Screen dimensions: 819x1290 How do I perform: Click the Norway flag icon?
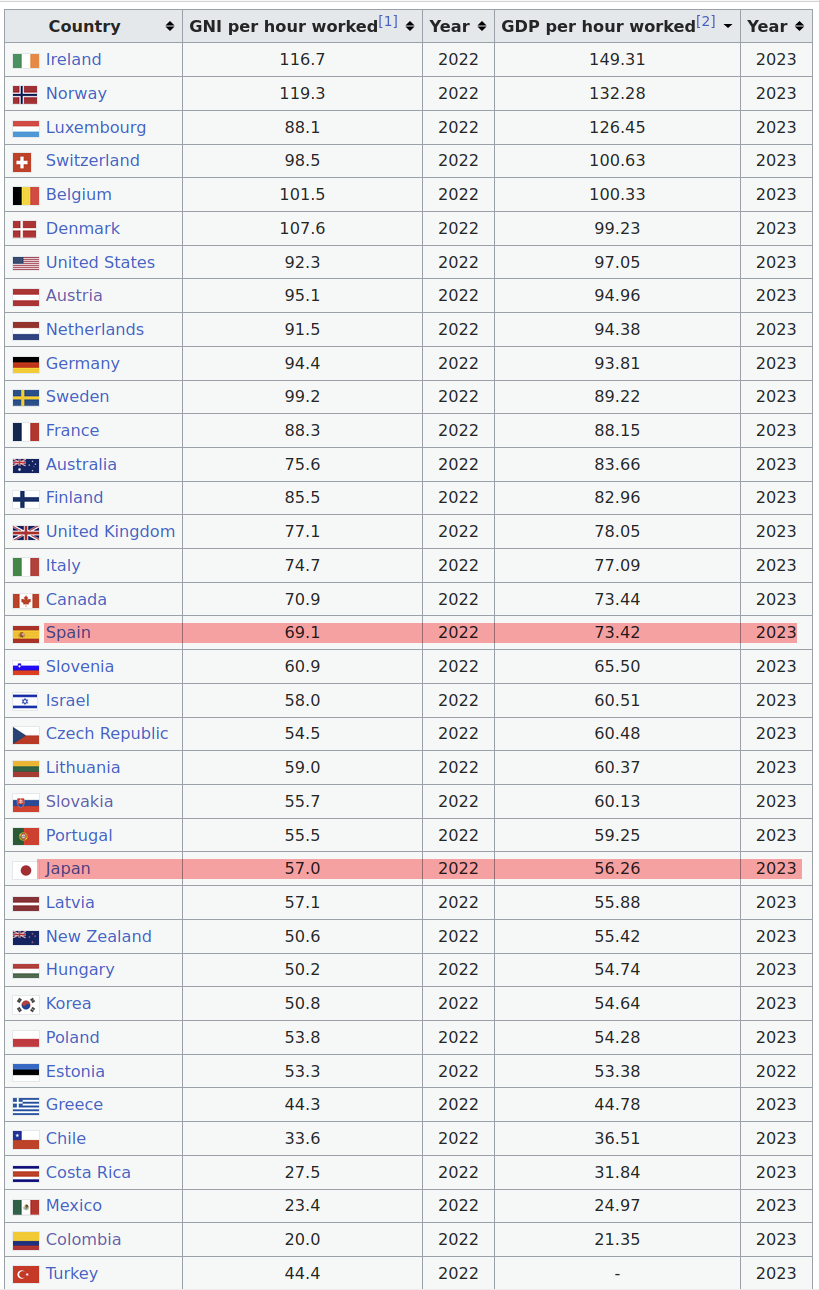point(26,94)
